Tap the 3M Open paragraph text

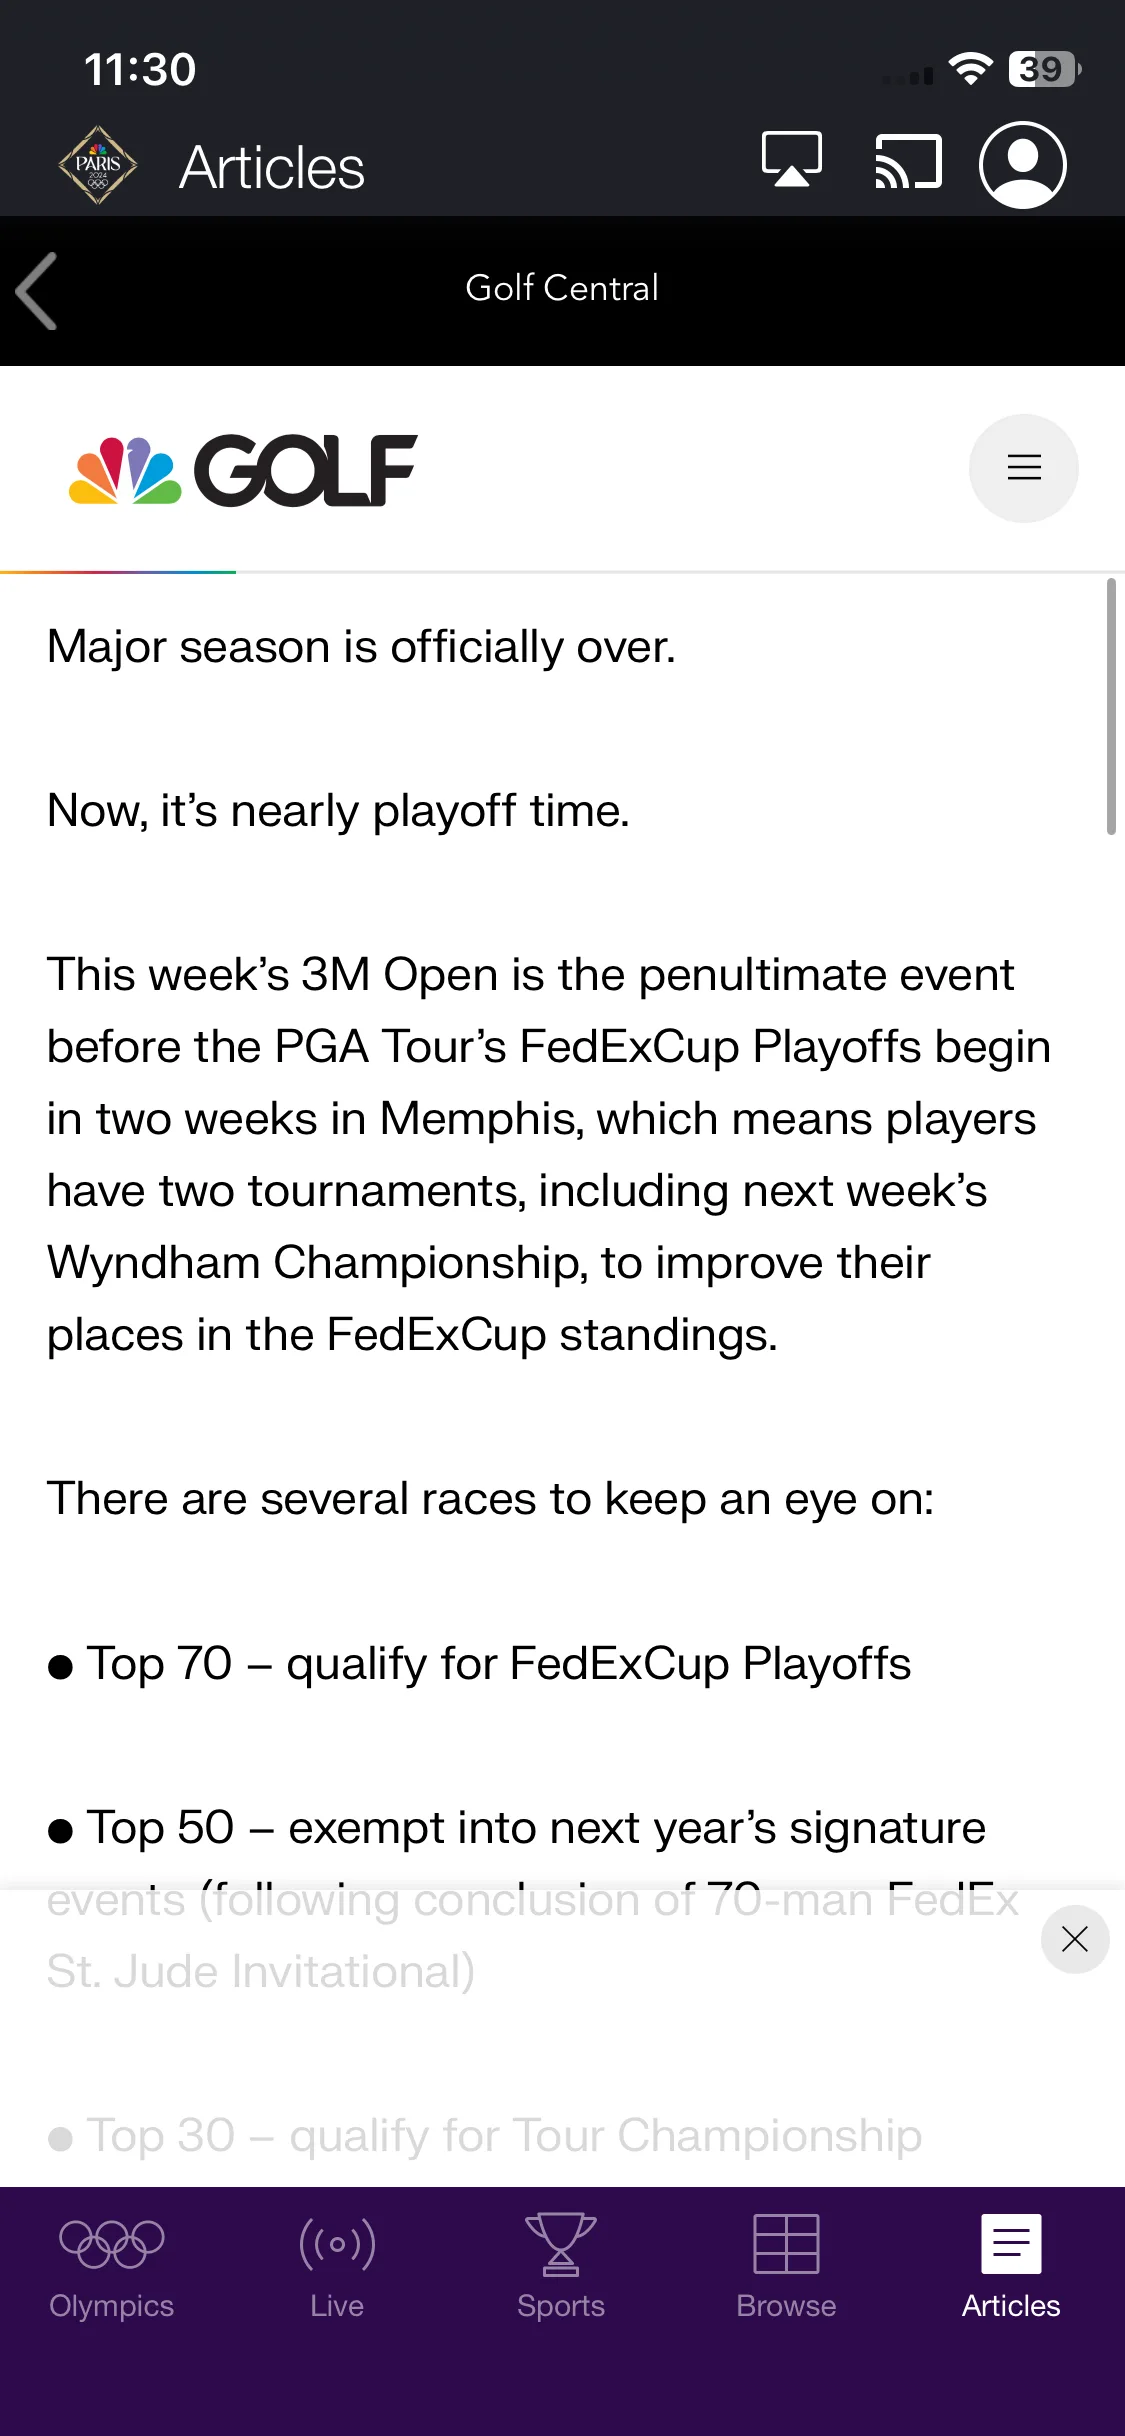tap(549, 1154)
